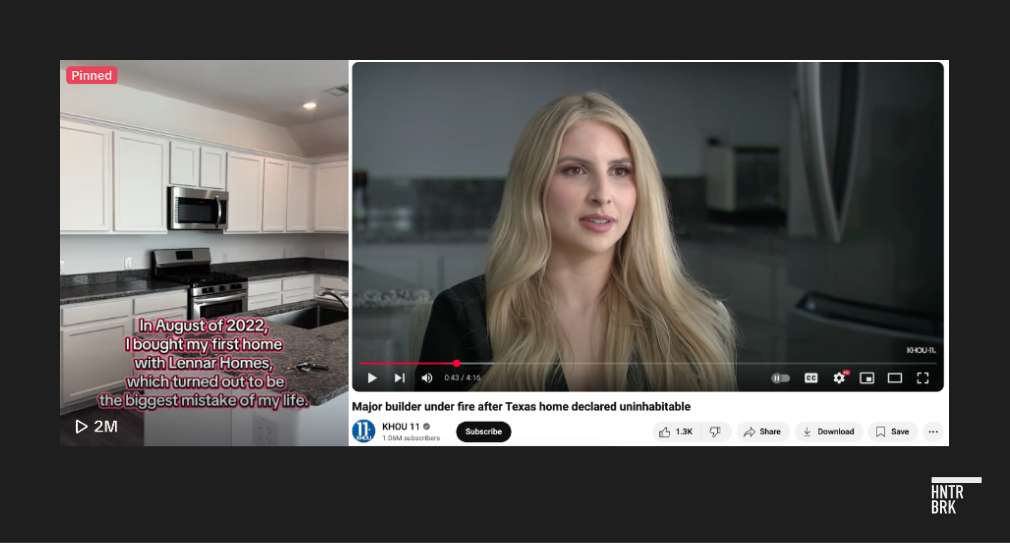1010x543 pixels.
Task: Dislike the video
Action: [x=716, y=432]
